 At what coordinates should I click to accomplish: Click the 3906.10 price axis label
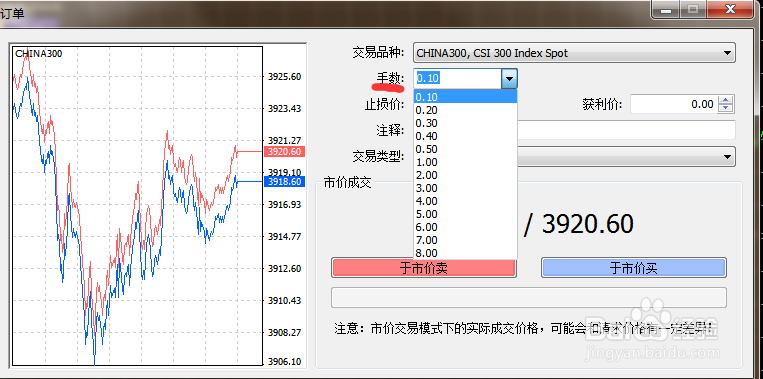[284, 361]
